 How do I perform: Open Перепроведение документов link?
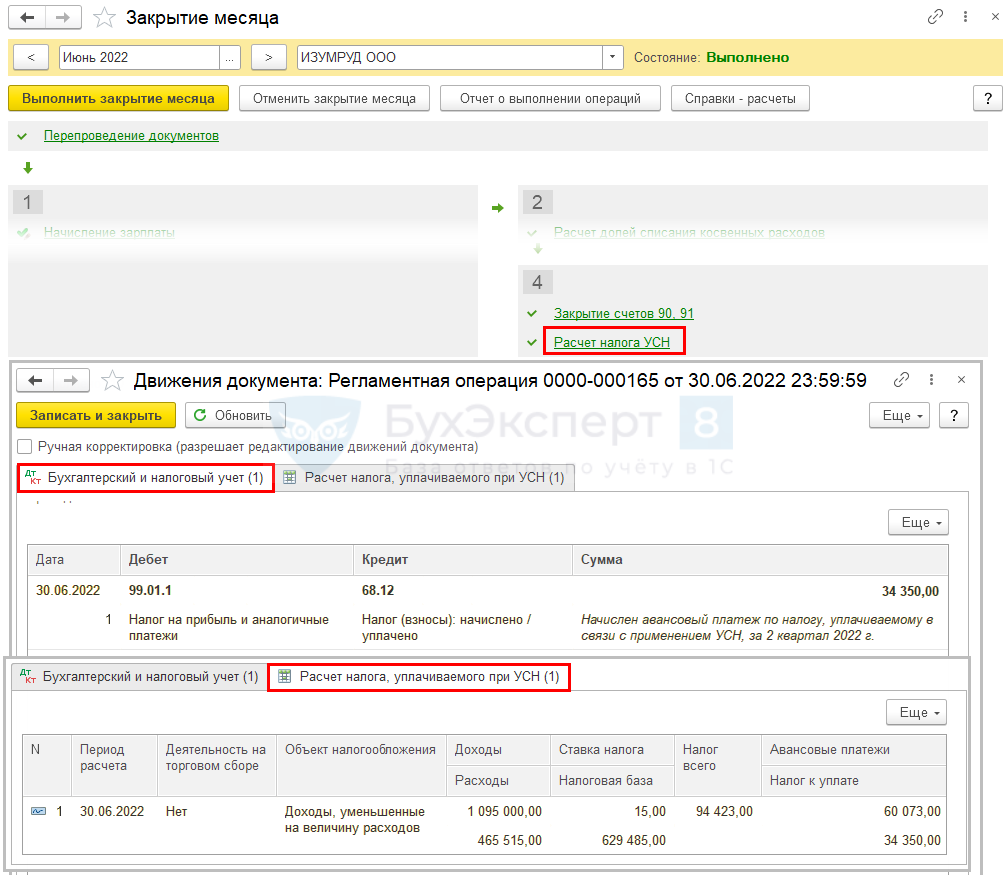point(131,136)
